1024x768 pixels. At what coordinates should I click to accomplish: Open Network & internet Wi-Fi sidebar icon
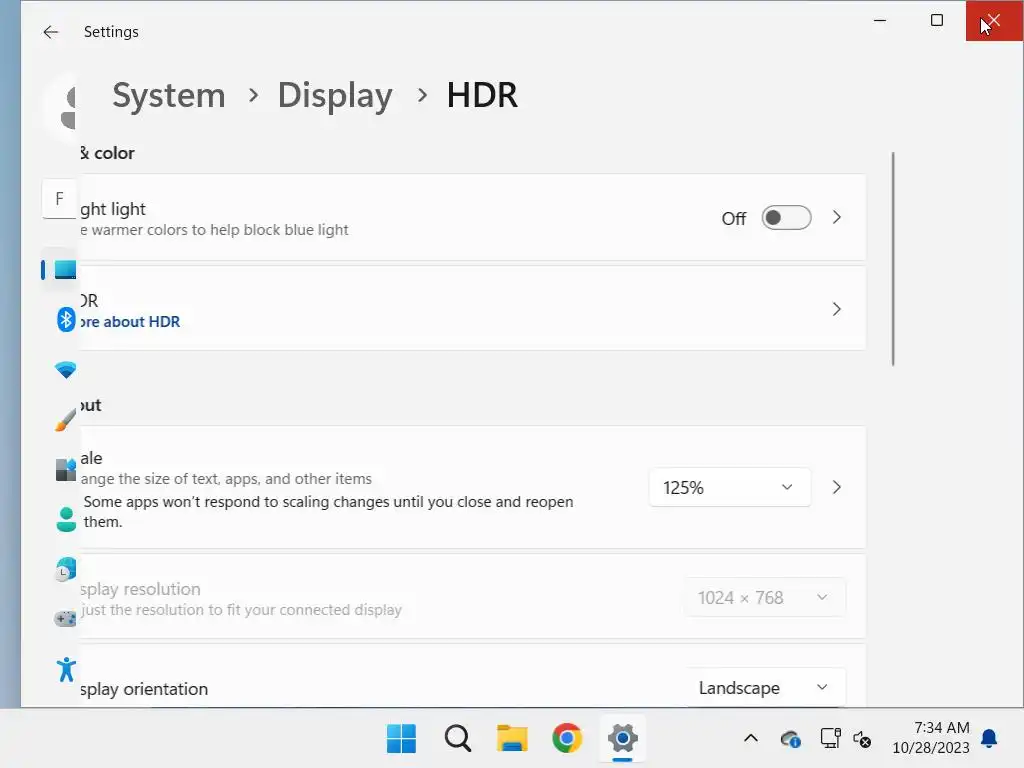click(65, 370)
